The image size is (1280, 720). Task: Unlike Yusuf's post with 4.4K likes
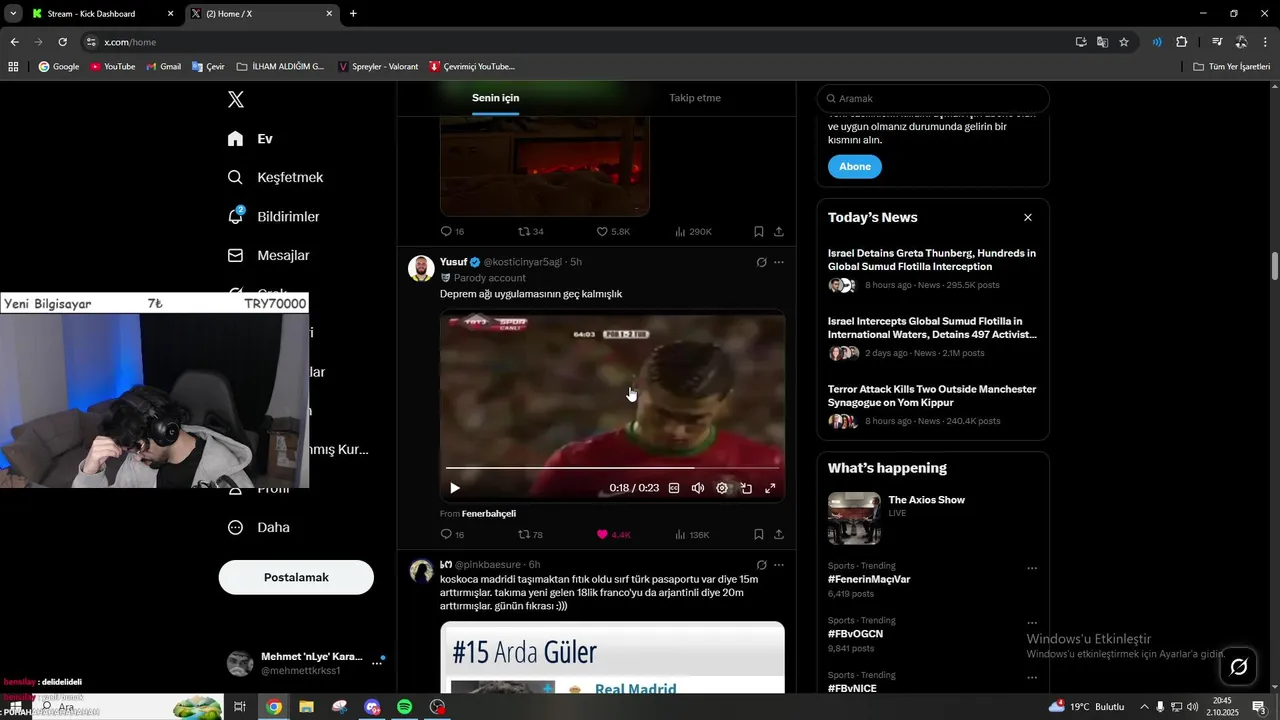[x=613, y=535]
